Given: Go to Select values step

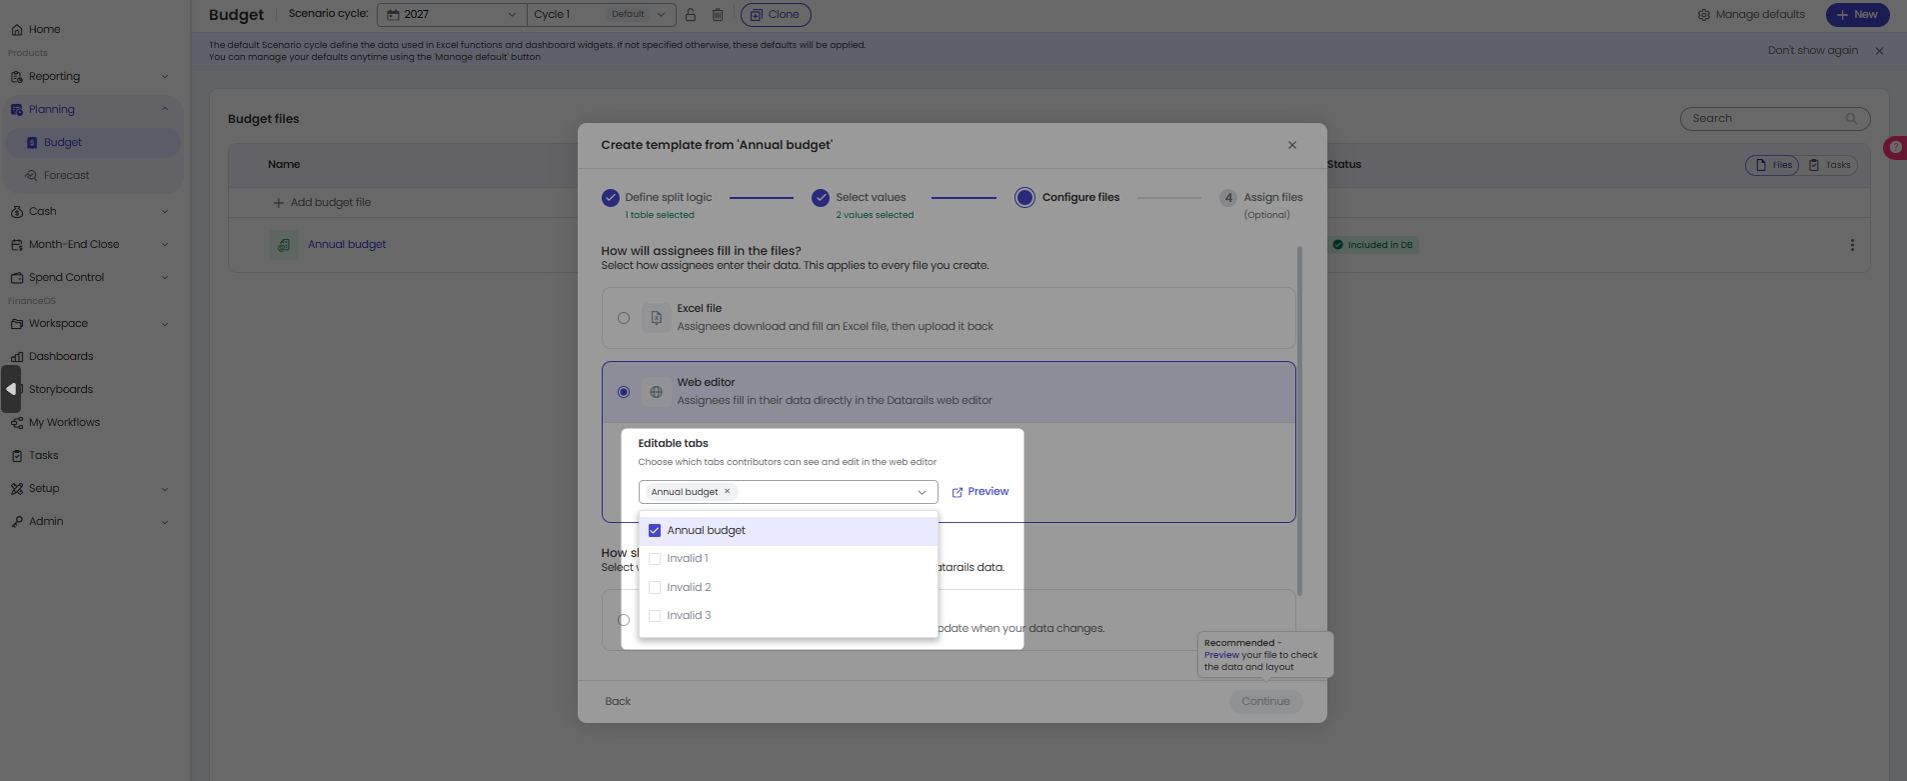Looking at the screenshot, I should coord(862,205).
